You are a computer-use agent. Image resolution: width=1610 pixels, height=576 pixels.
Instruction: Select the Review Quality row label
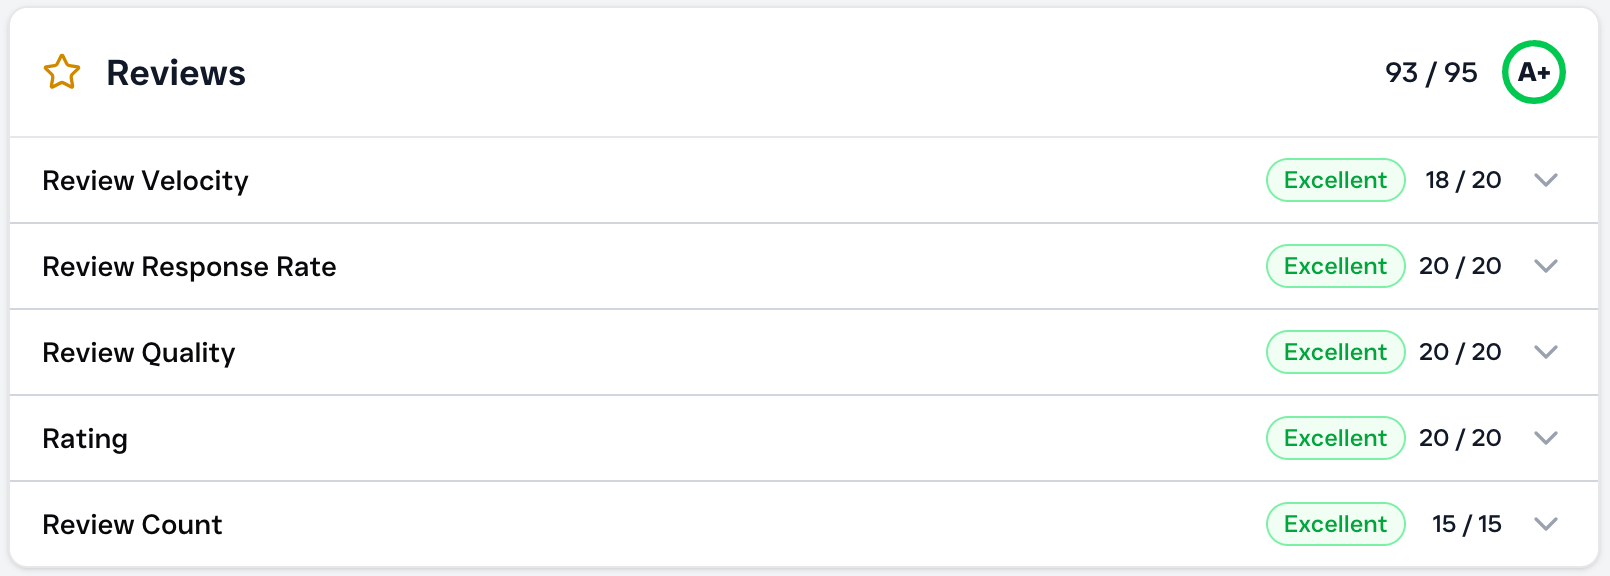coord(139,353)
